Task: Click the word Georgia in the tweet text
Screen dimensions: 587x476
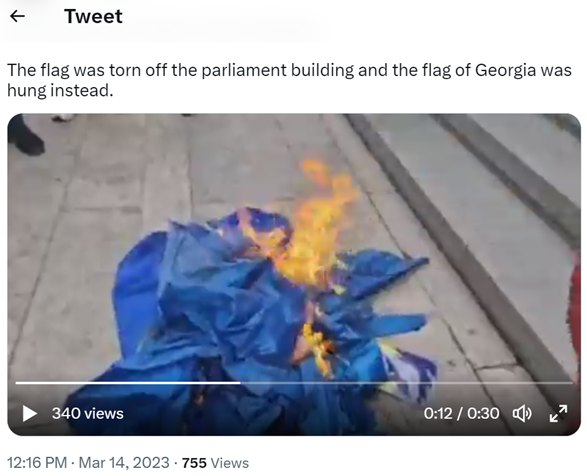Action: tap(505, 70)
